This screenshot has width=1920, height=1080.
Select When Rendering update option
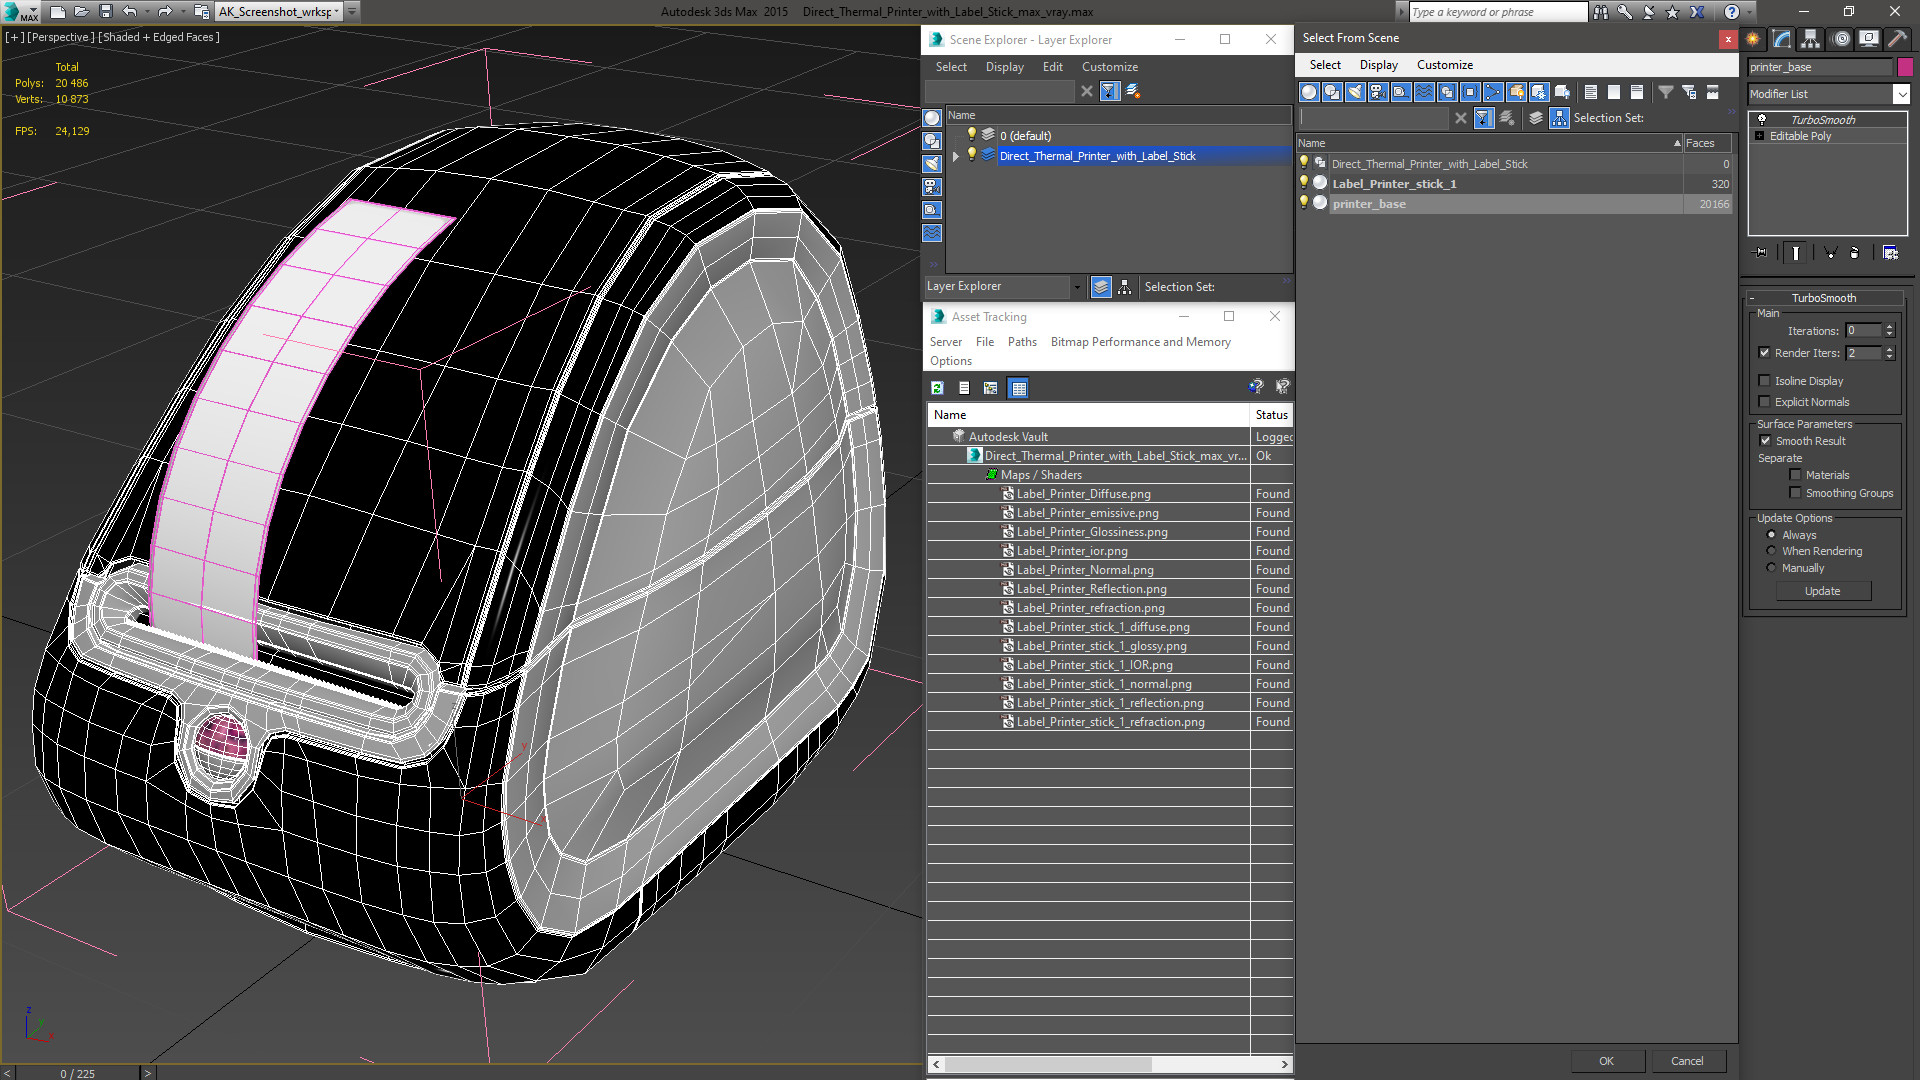(1771, 551)
